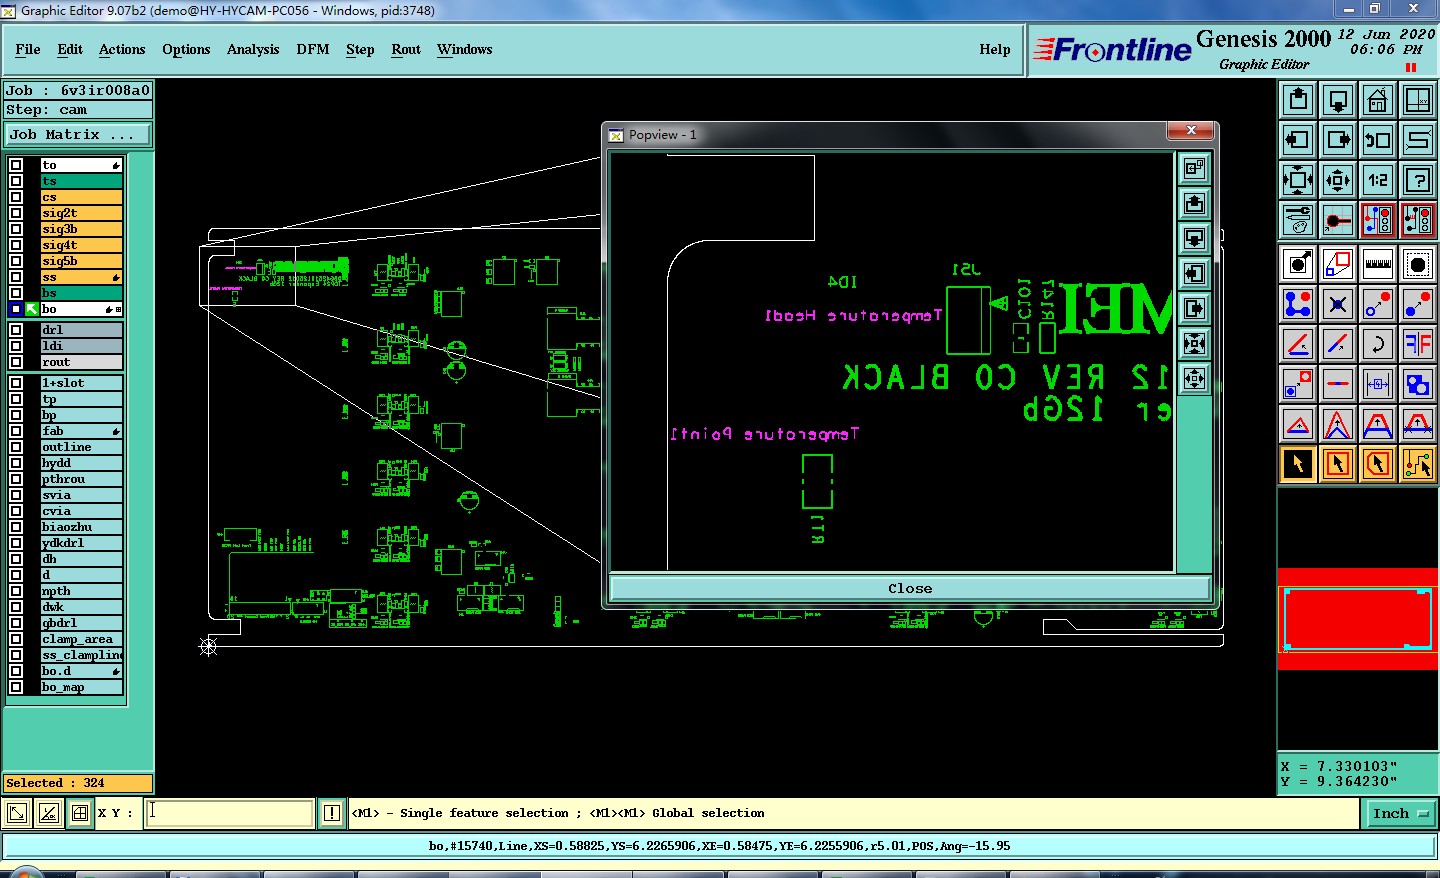
Task: Click the top detach-window icon in Popview toolbar
Action: click(x=1195, y=169)
